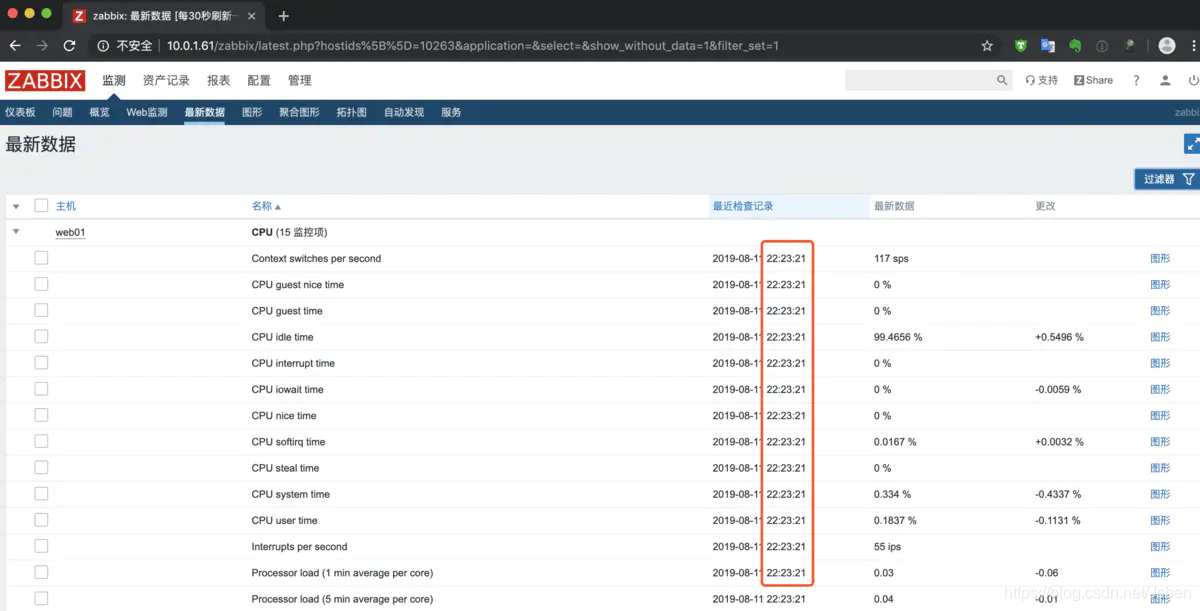Open the 报表 menu

[x=218, y=81]
